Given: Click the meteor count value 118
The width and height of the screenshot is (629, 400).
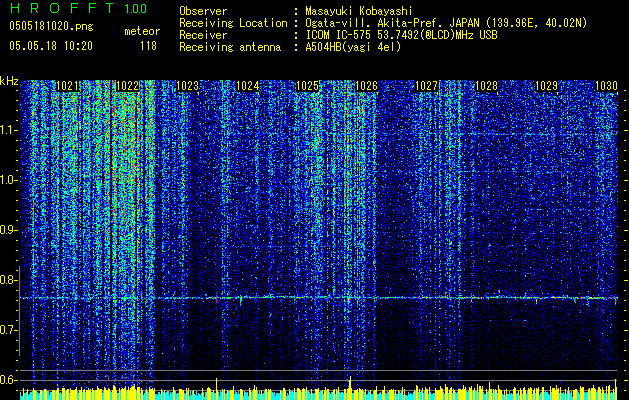Looking at the screenshot, I should click(x=148, y=46).
